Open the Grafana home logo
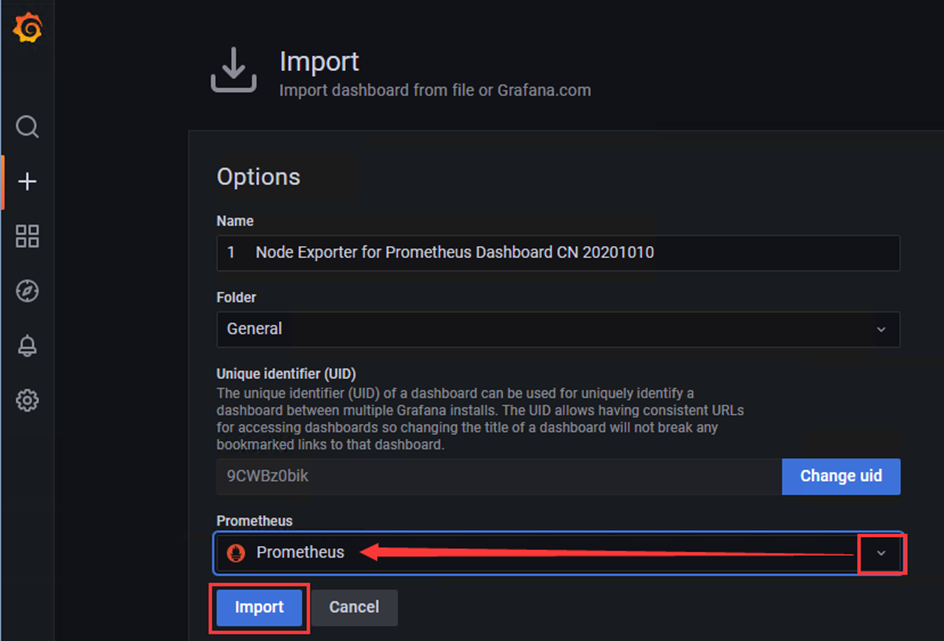The width and height of the screenshot is (944, 641). coord(28,28)
